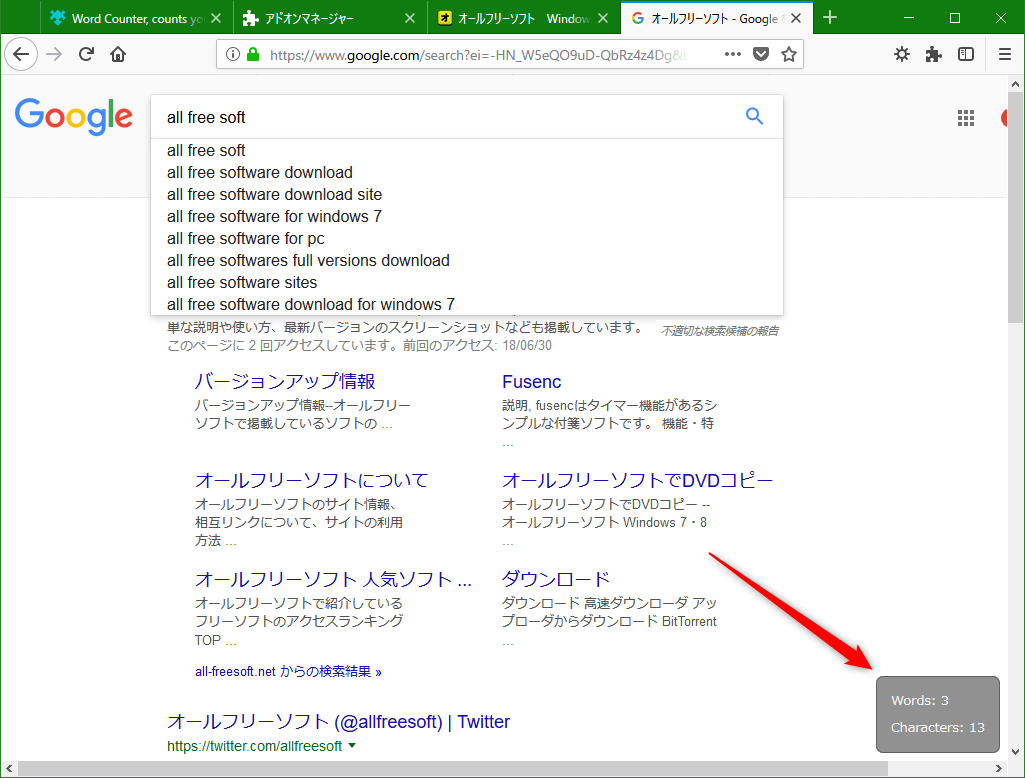The image size is (1025, 778).
Task: Click 不適切な検索候補の報告 link
Action: pyautogui.click(x=720, y=331)
